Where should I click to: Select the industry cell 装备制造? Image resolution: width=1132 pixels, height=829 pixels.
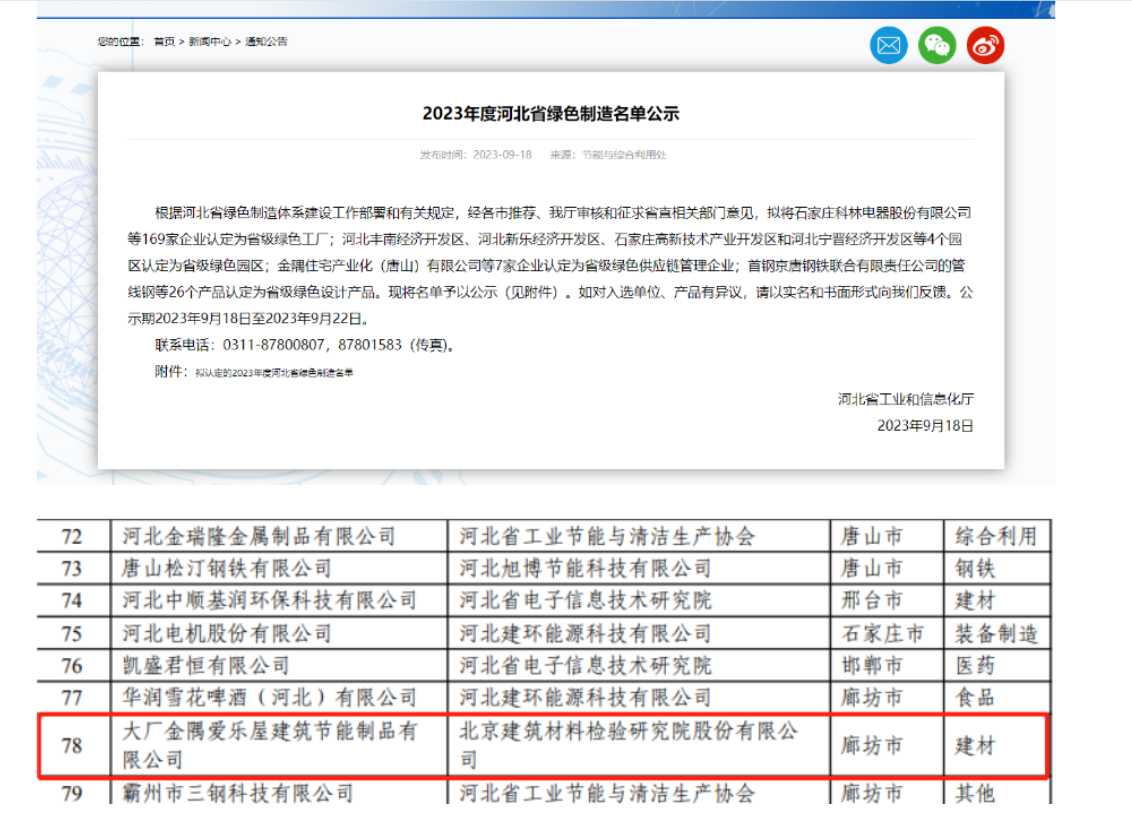(997, 633)
